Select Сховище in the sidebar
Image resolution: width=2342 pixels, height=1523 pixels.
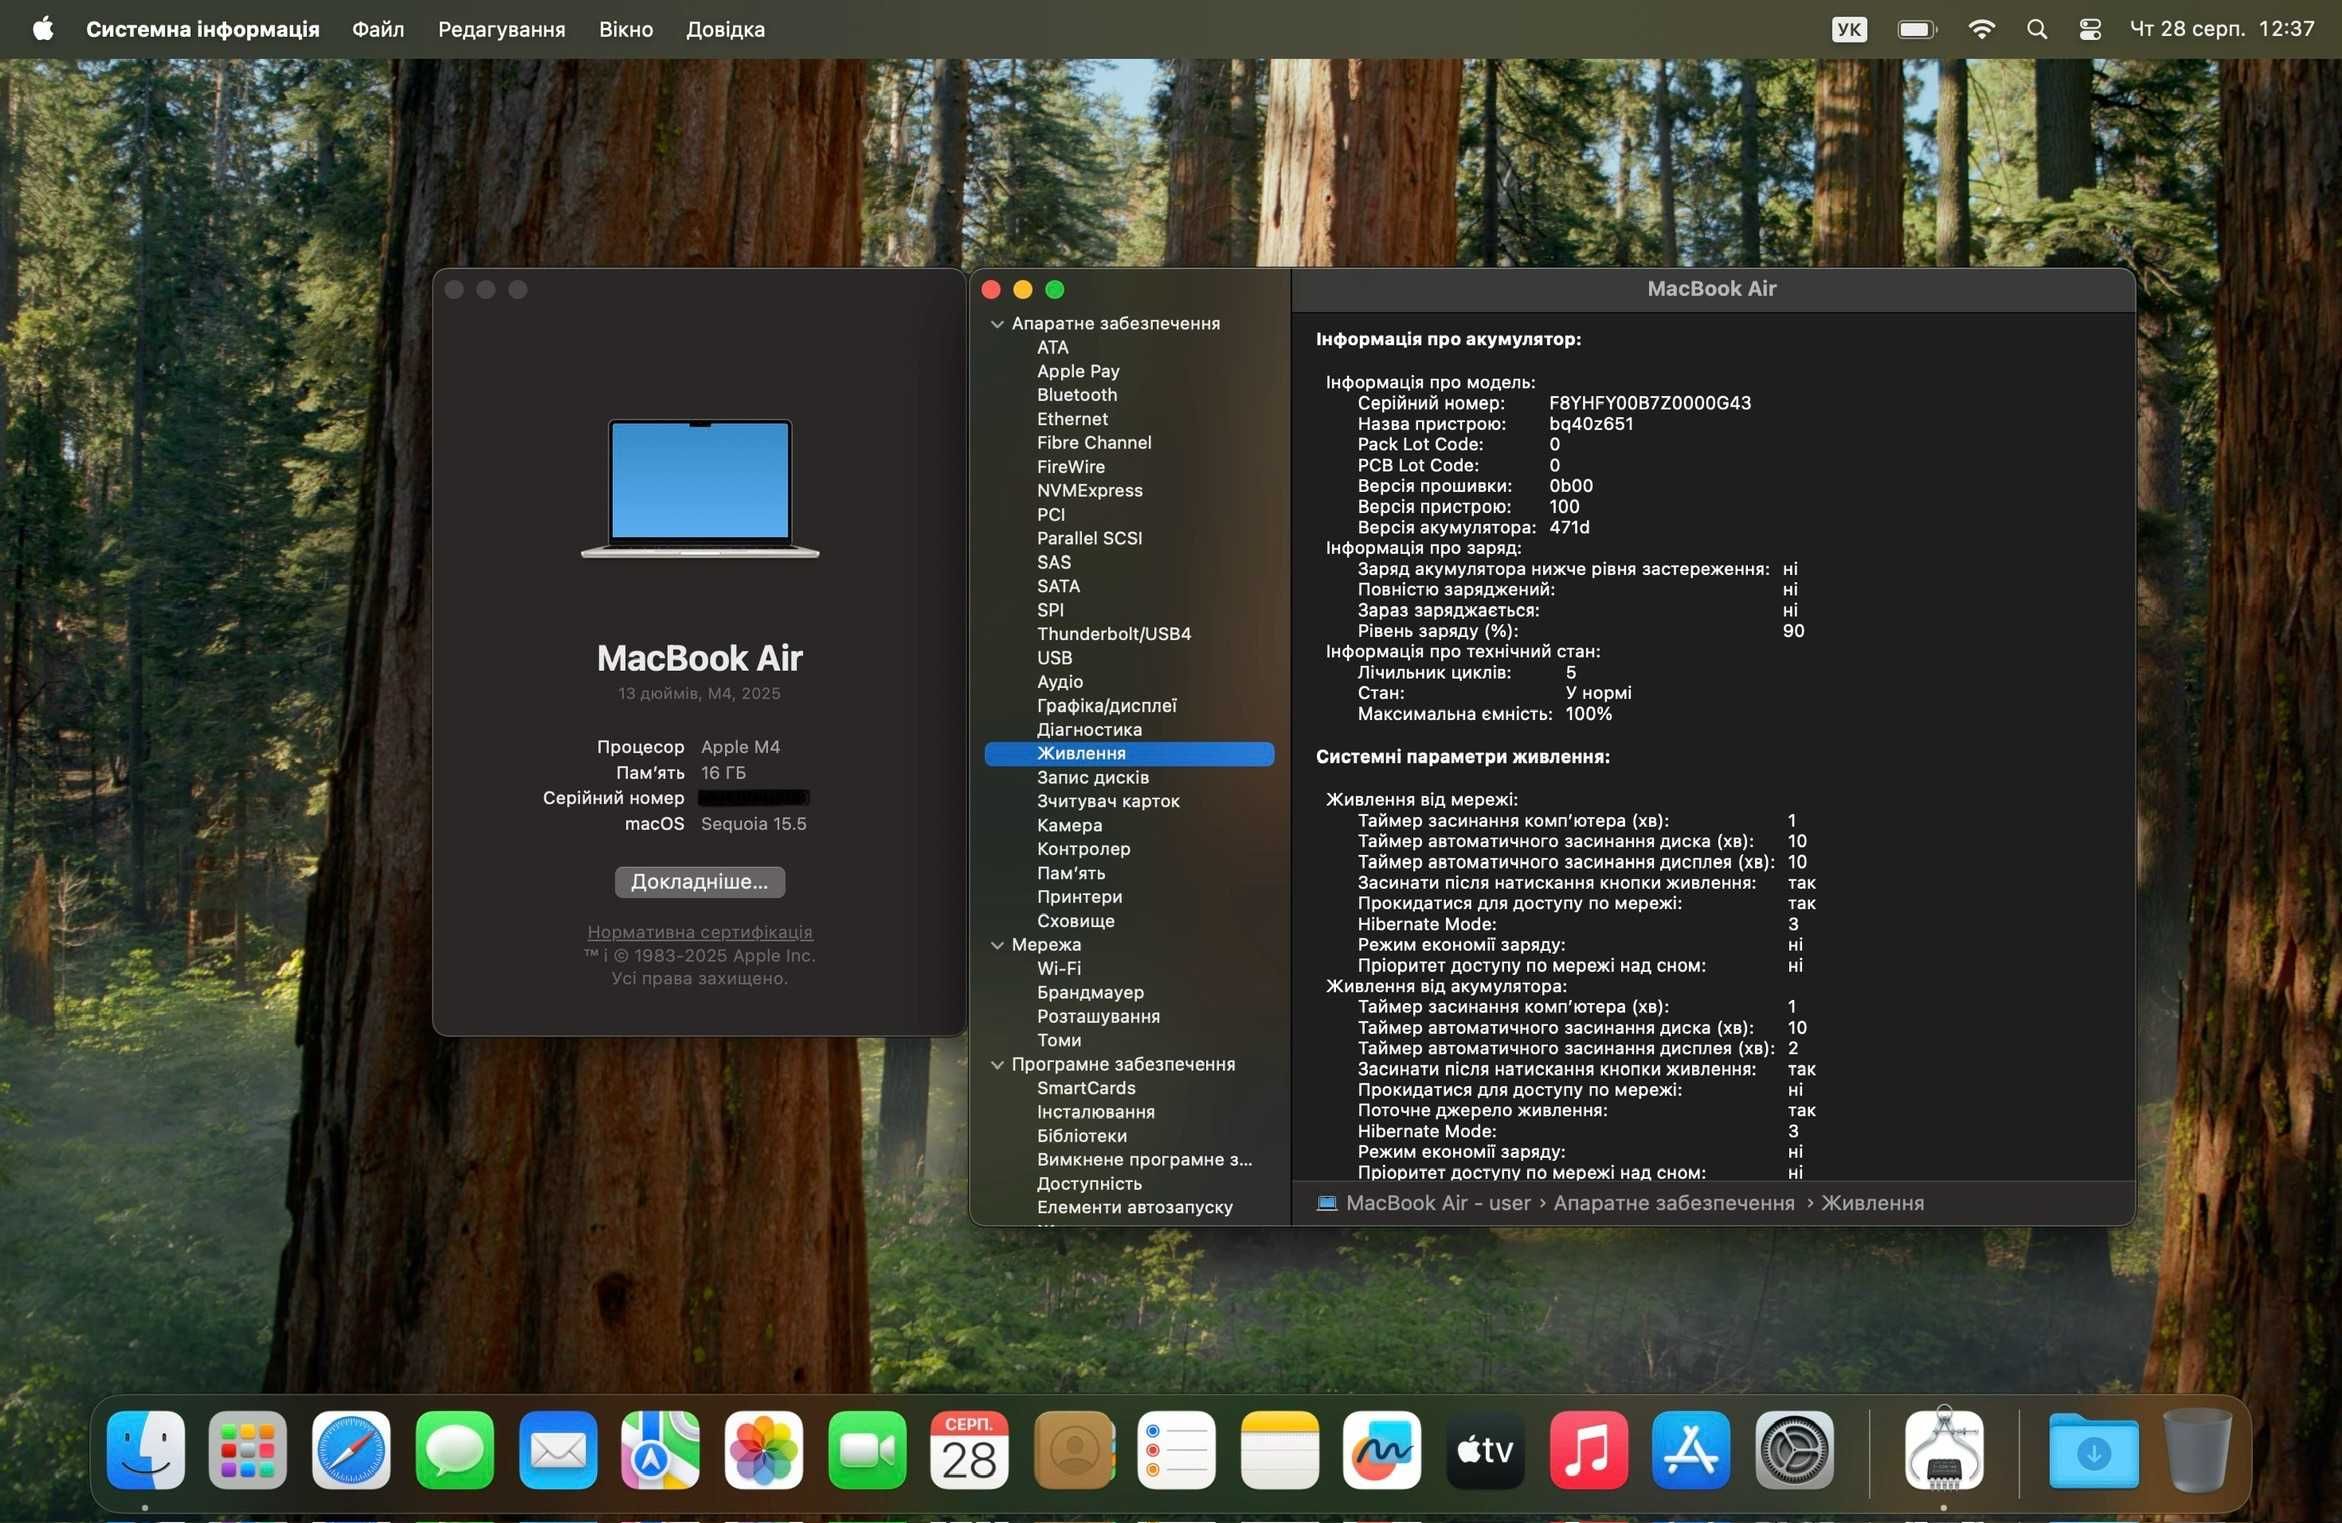click(1075, 921)
